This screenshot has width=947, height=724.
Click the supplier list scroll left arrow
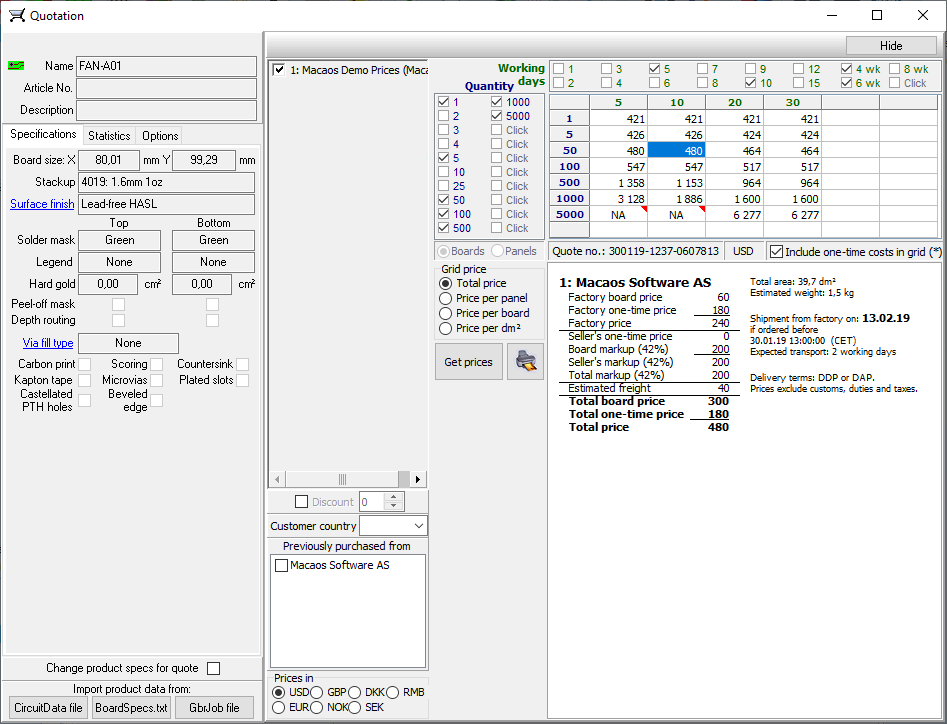click(x=277, y=479)
